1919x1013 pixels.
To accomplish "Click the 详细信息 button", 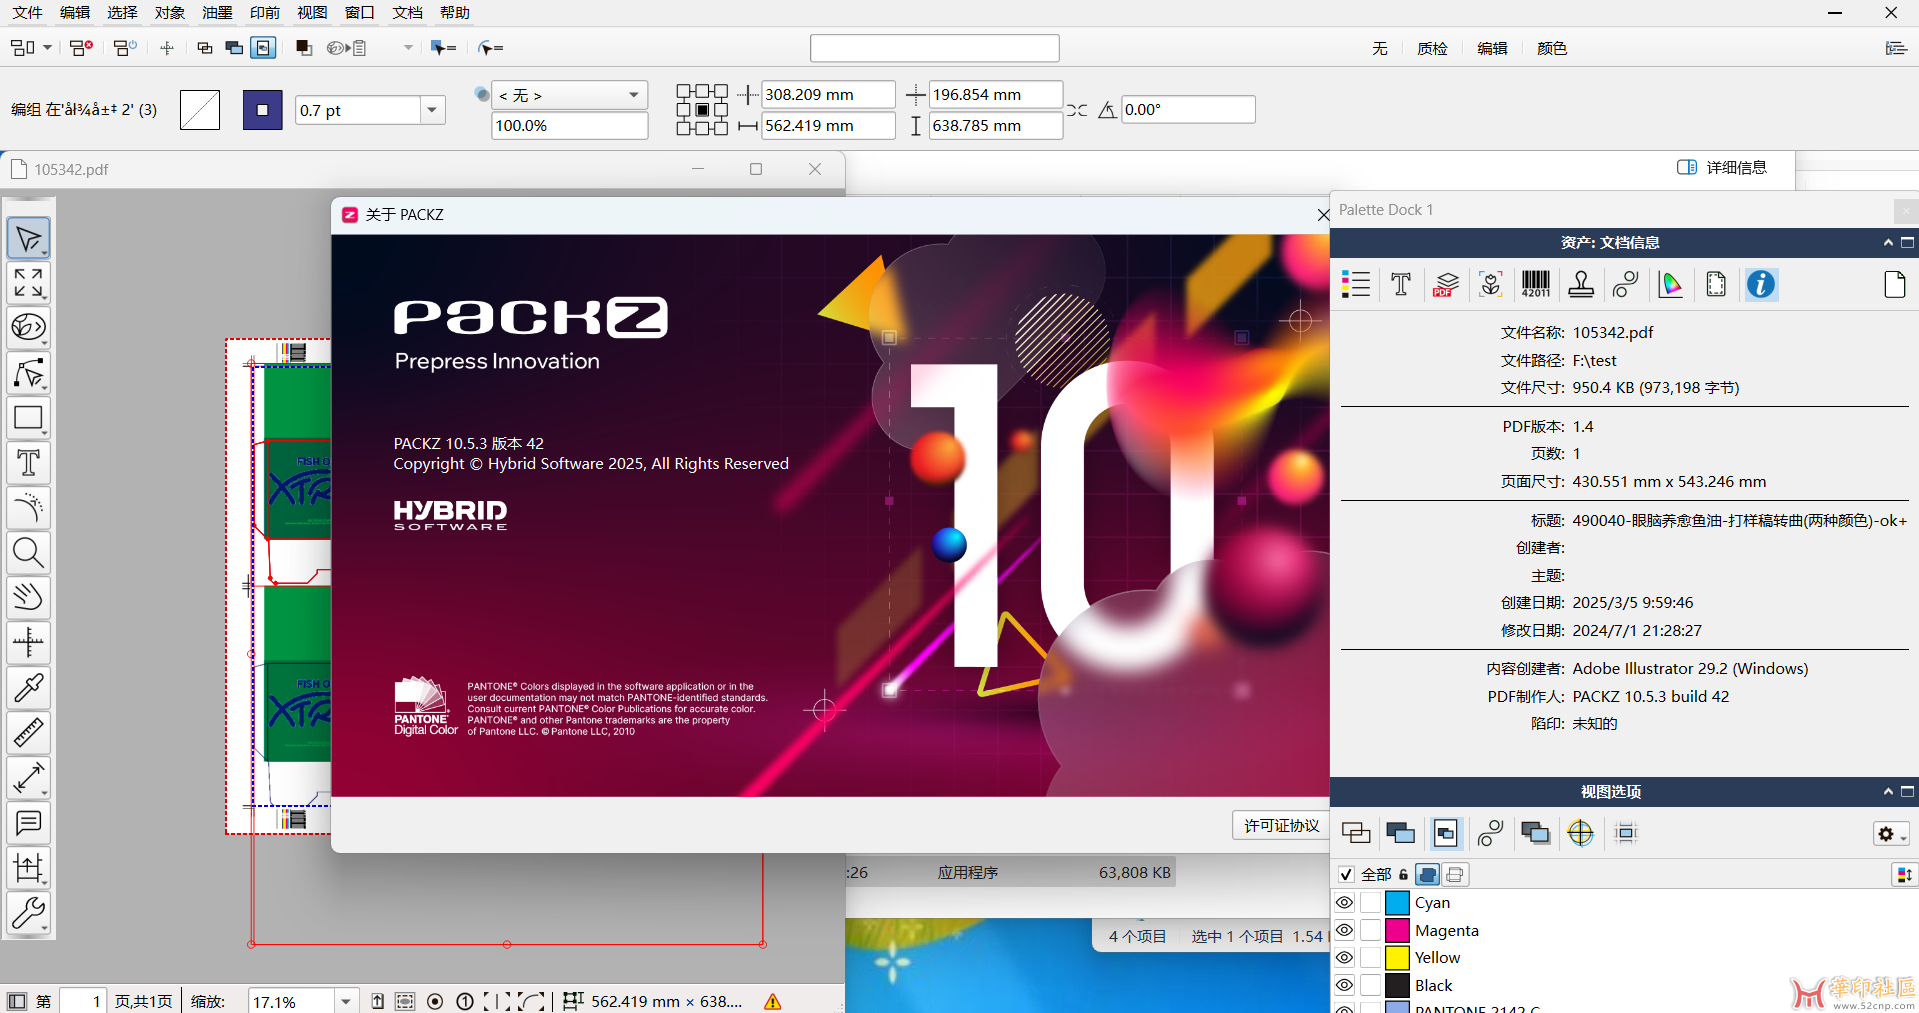I will 1722,167.
